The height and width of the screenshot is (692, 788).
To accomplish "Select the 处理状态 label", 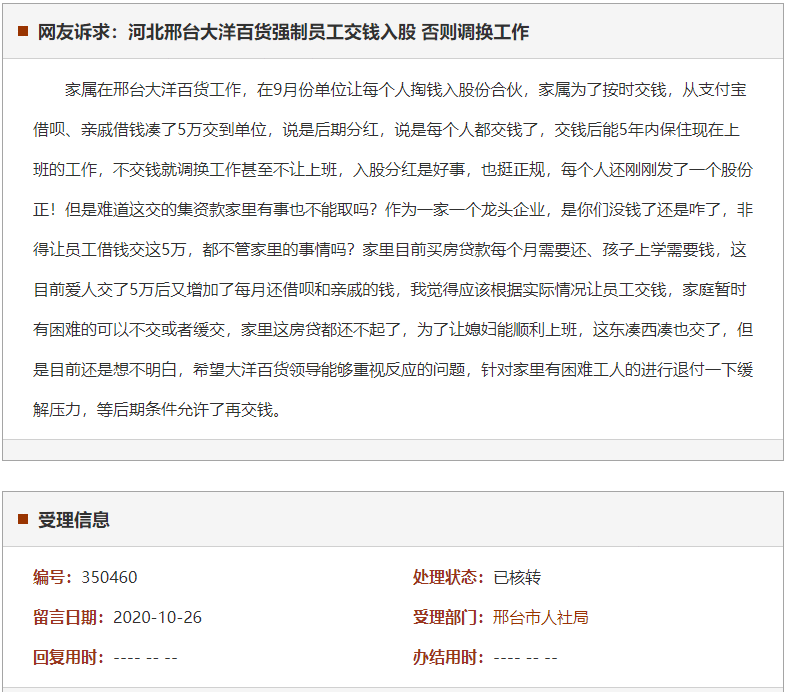I will [x=448, y=577].
